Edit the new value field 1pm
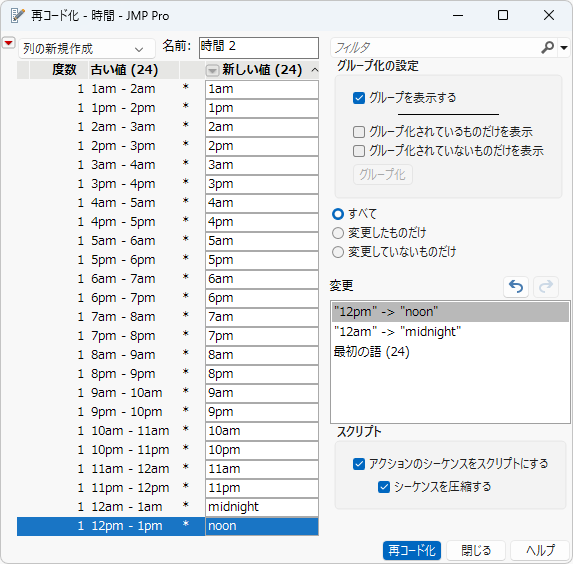This screenshot has height=564, width=573. tap(262, 108)
